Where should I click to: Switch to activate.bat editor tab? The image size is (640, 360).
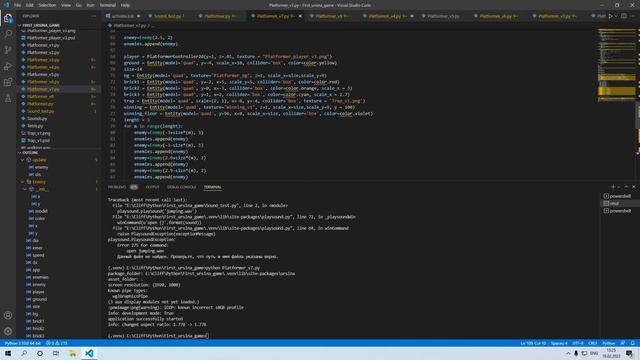(x=122, y=16)
